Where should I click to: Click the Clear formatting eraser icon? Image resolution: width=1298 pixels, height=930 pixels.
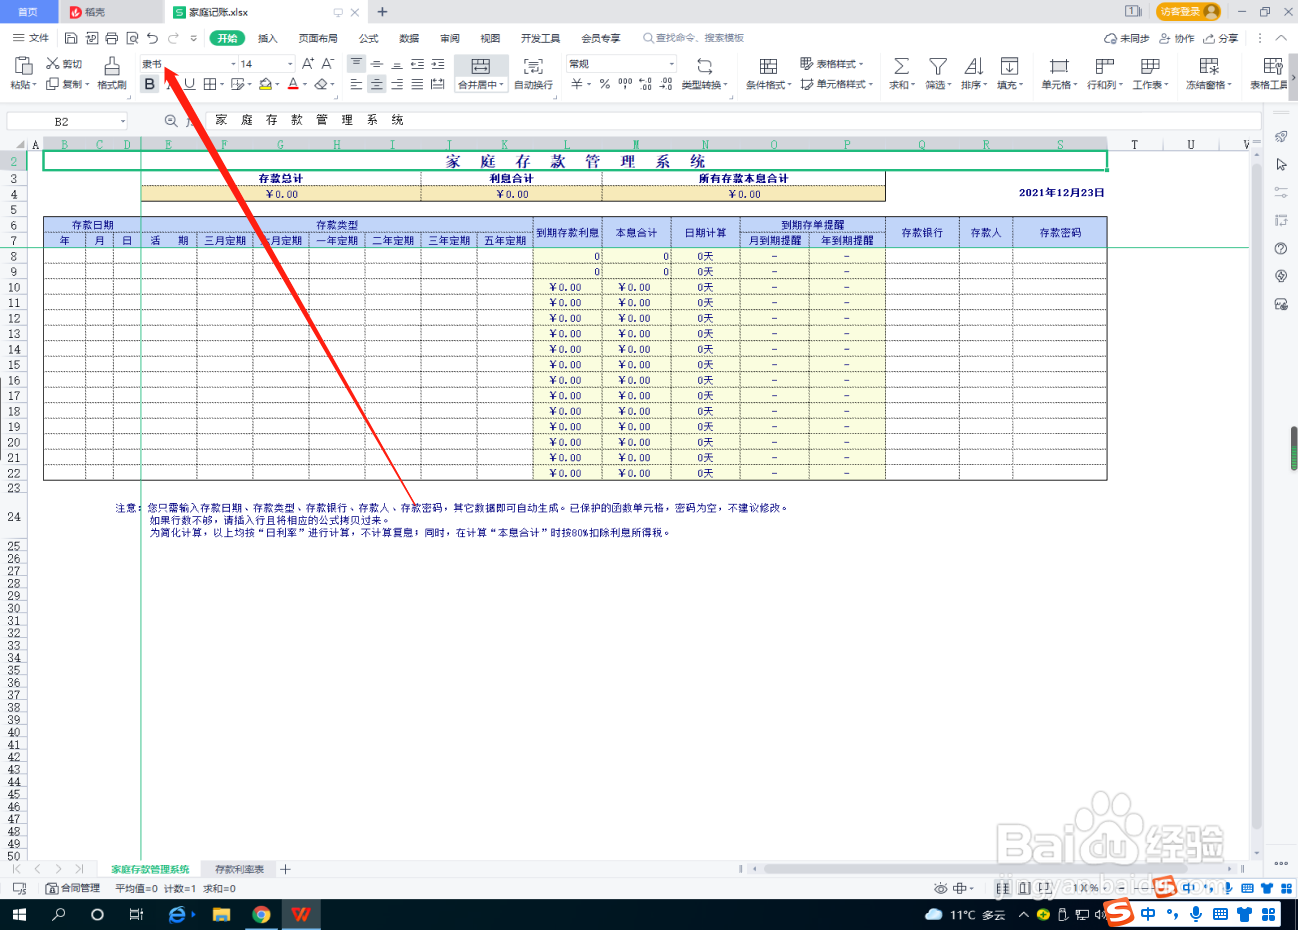coord(321,85)
